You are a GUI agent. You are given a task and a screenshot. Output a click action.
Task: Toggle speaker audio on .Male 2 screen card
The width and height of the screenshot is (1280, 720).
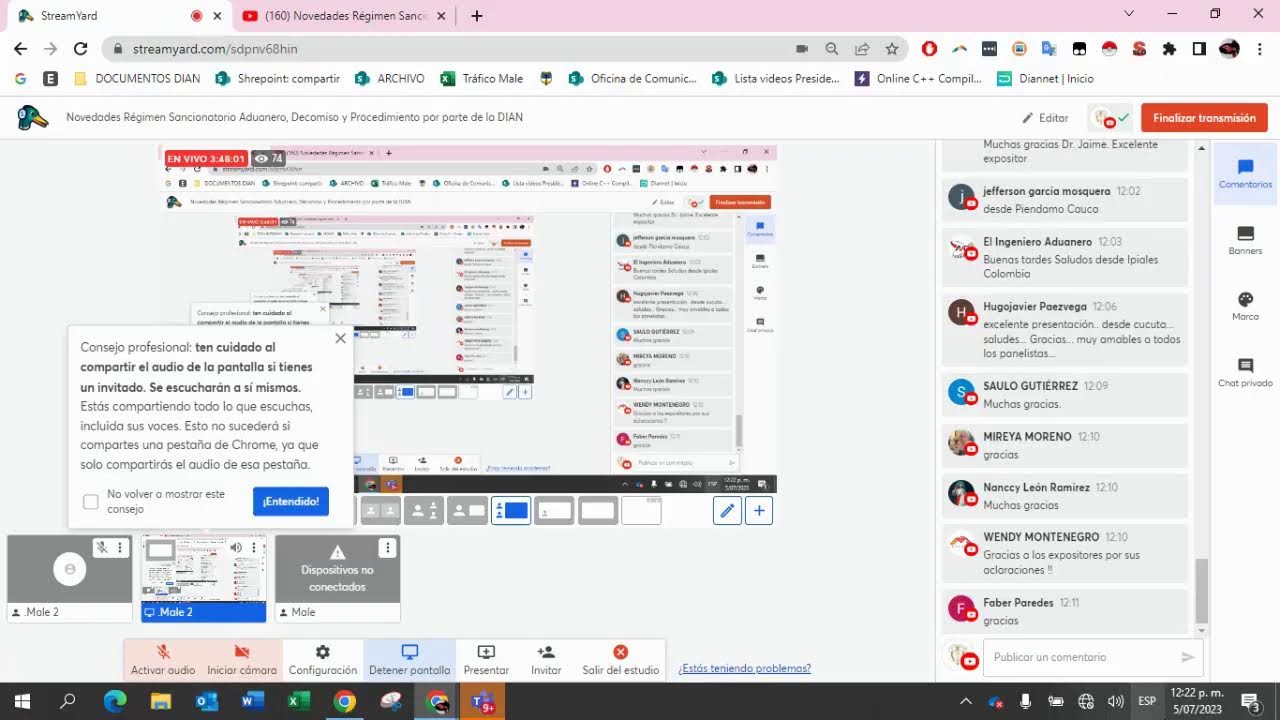[237, 548]
